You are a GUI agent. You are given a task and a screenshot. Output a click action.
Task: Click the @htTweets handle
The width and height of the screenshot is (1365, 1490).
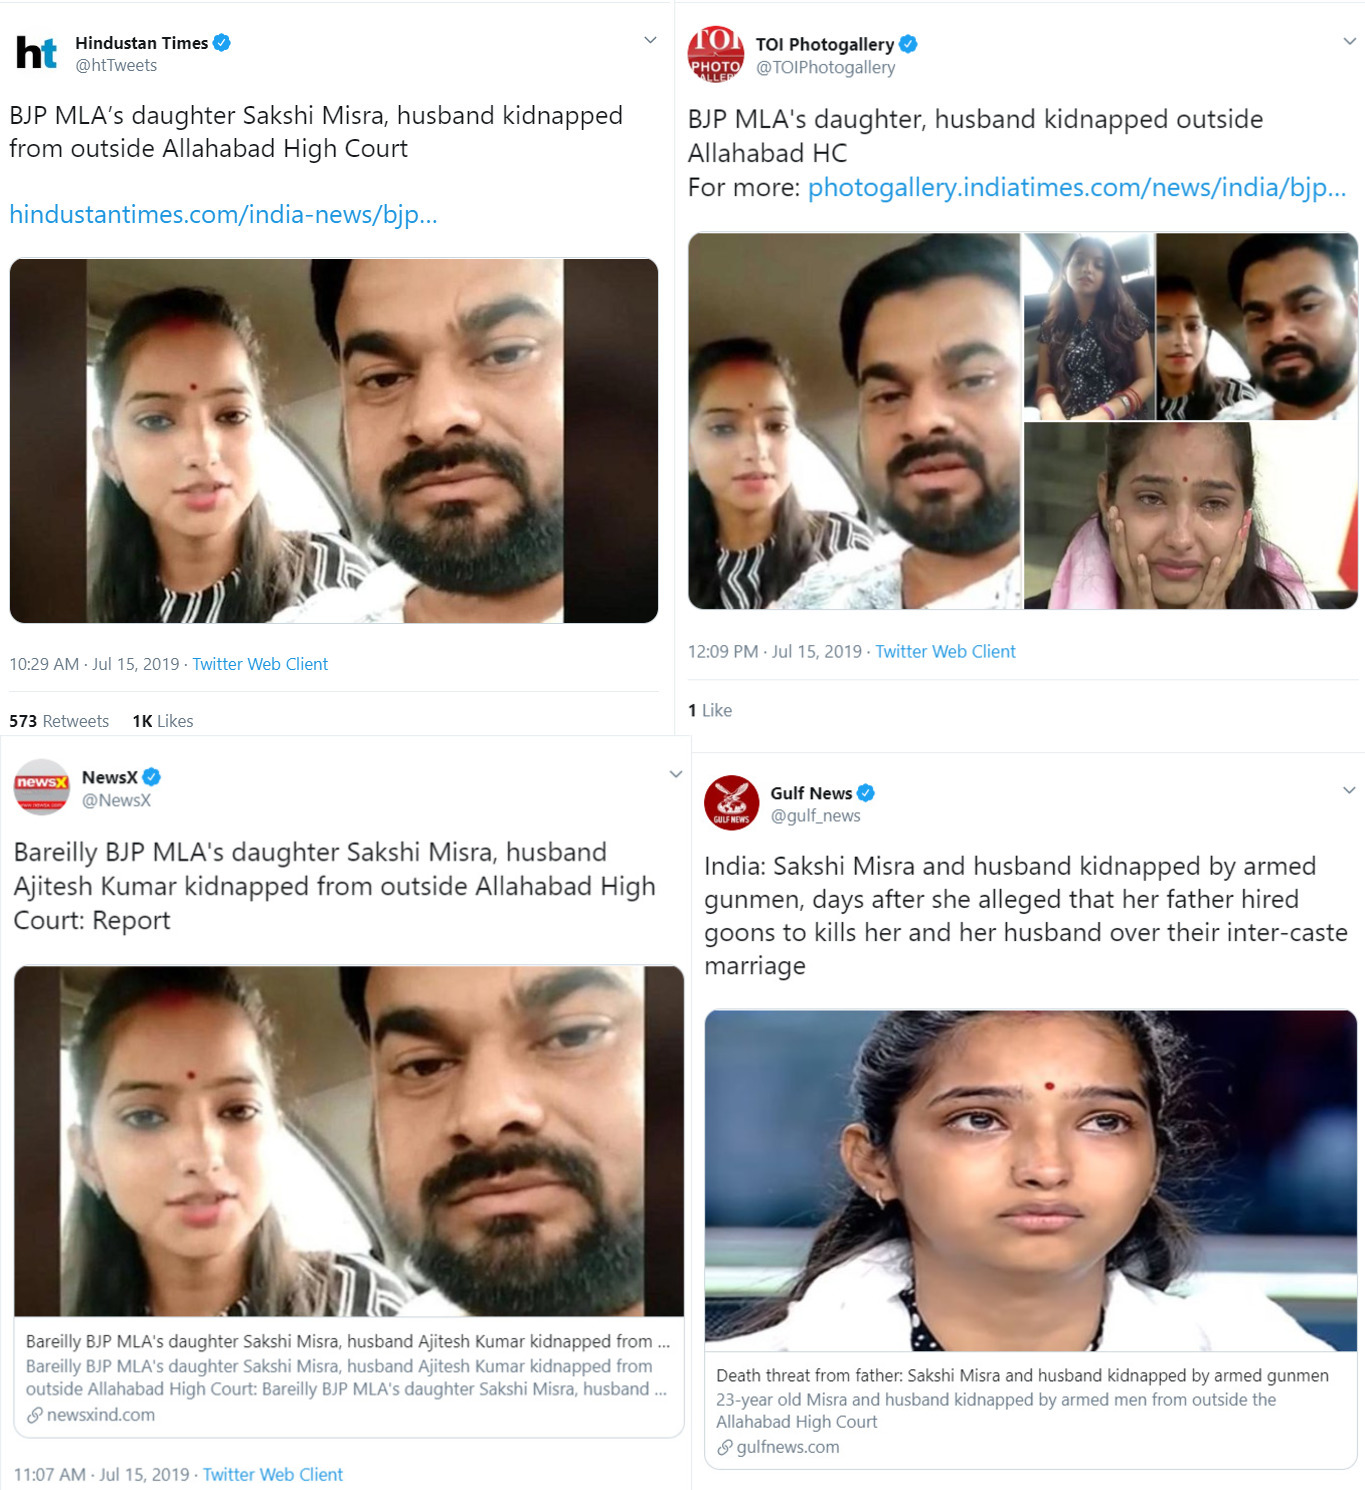pyautogui.click(x=116, y=65)
